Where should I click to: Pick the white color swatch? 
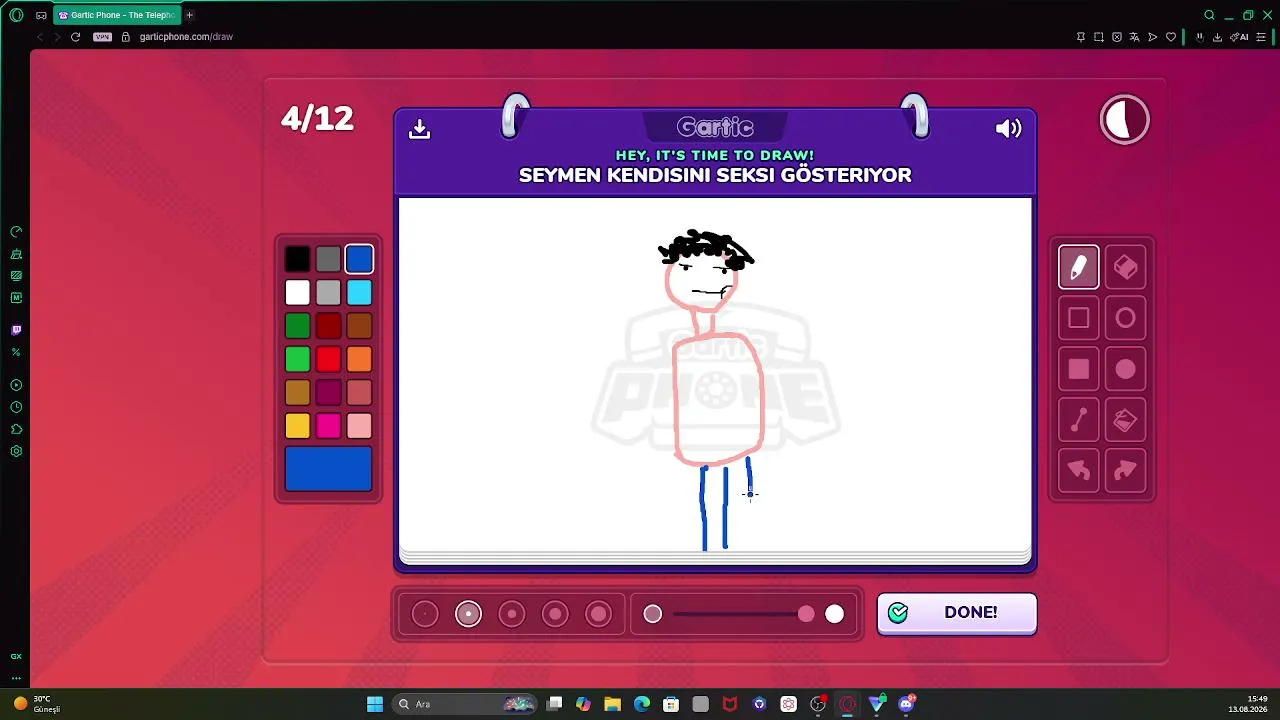click(297, 292)
